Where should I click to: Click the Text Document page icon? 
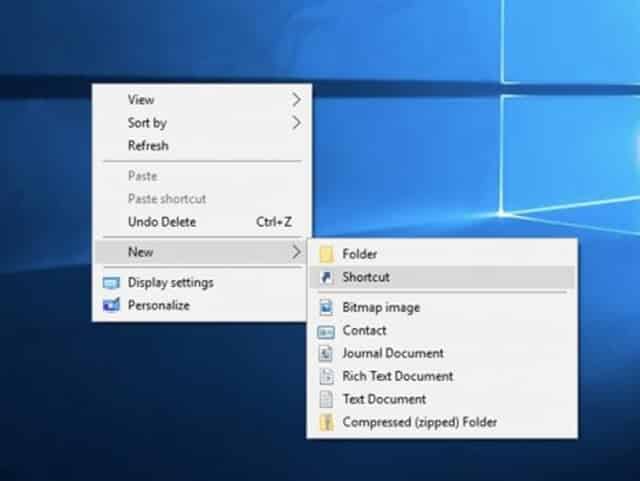324,400
